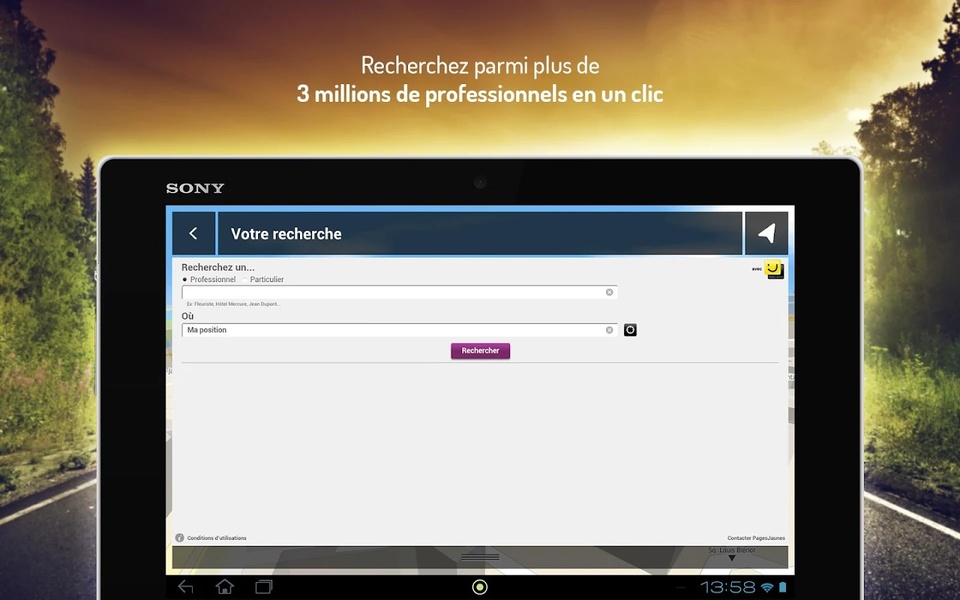
Task: Tap the Votre recherche header title
Action: [x=286, y=234]
